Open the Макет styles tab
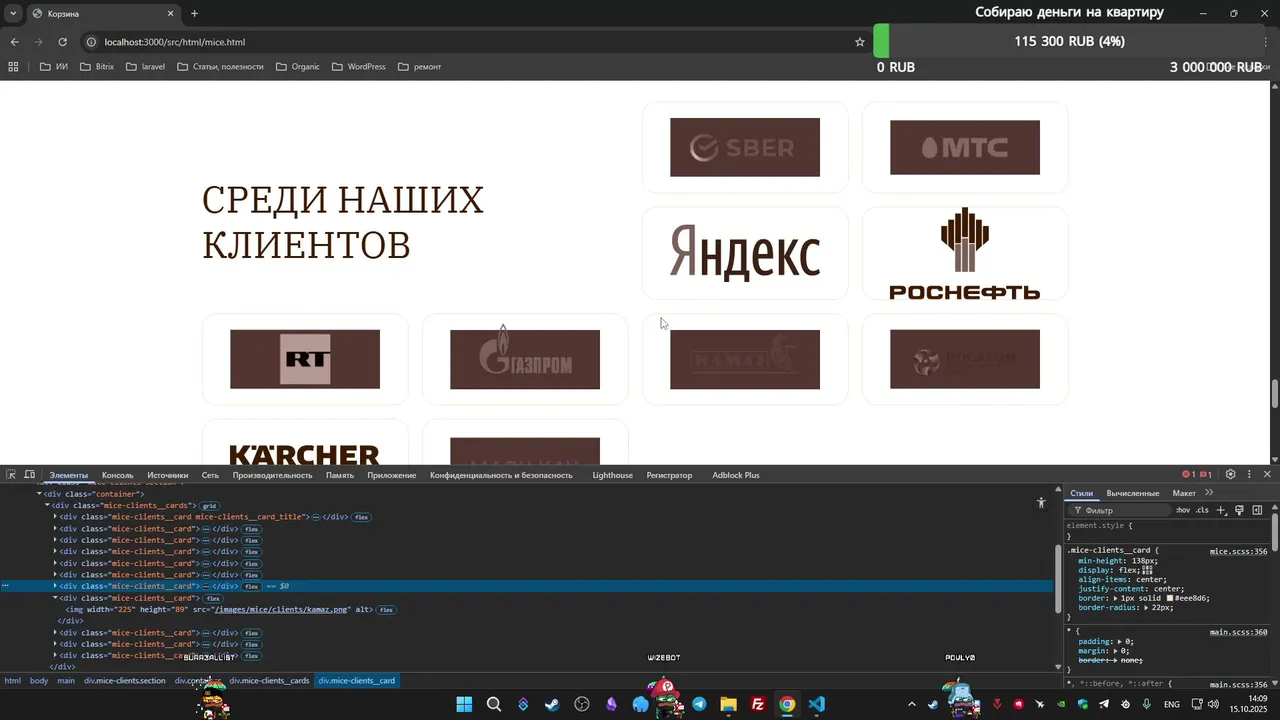The image size is (1280, 720). (x=1184, y=493)
